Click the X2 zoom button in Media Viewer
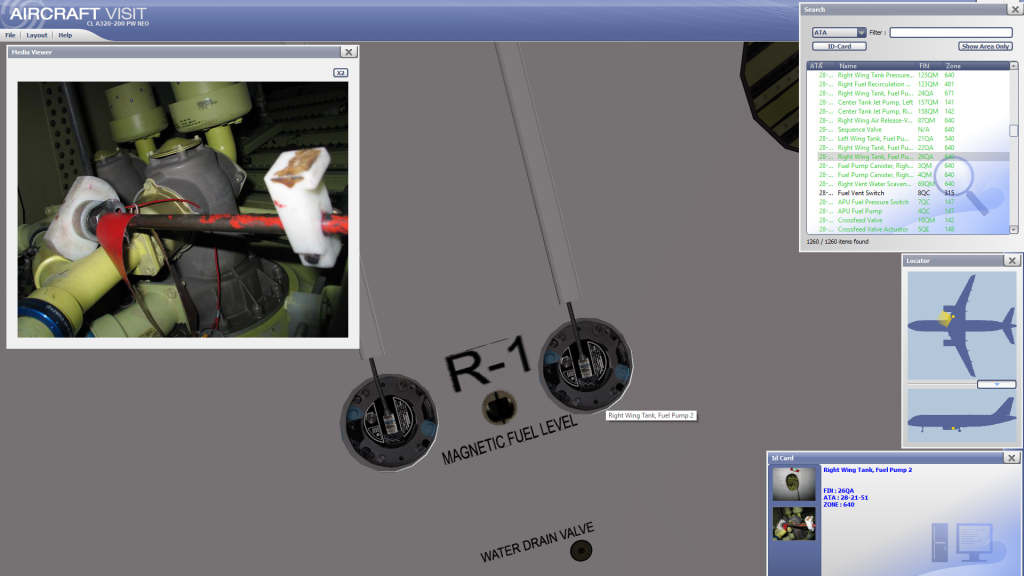This screenshot has width=1024, height=576. tap(340, 72)
